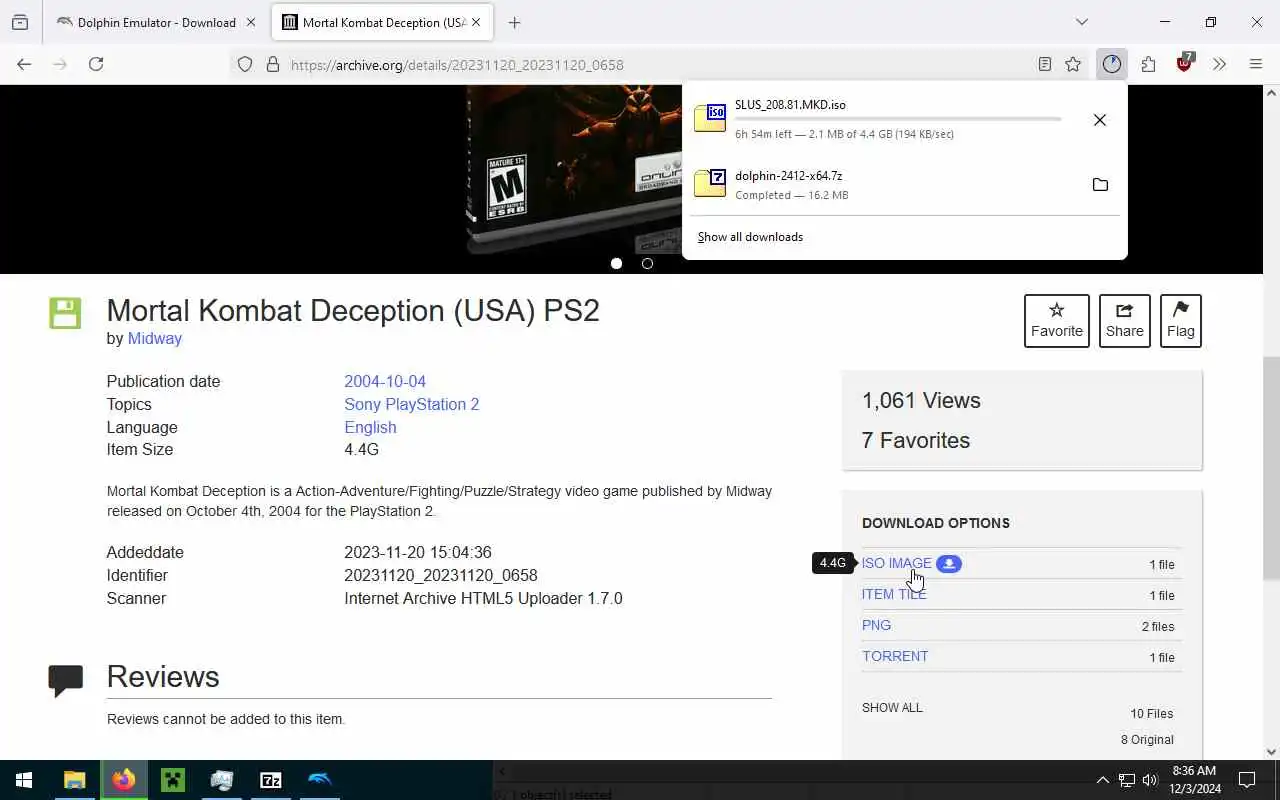
Task: Open Dolphin emulator taskbar icon
Action: (320, 780)
